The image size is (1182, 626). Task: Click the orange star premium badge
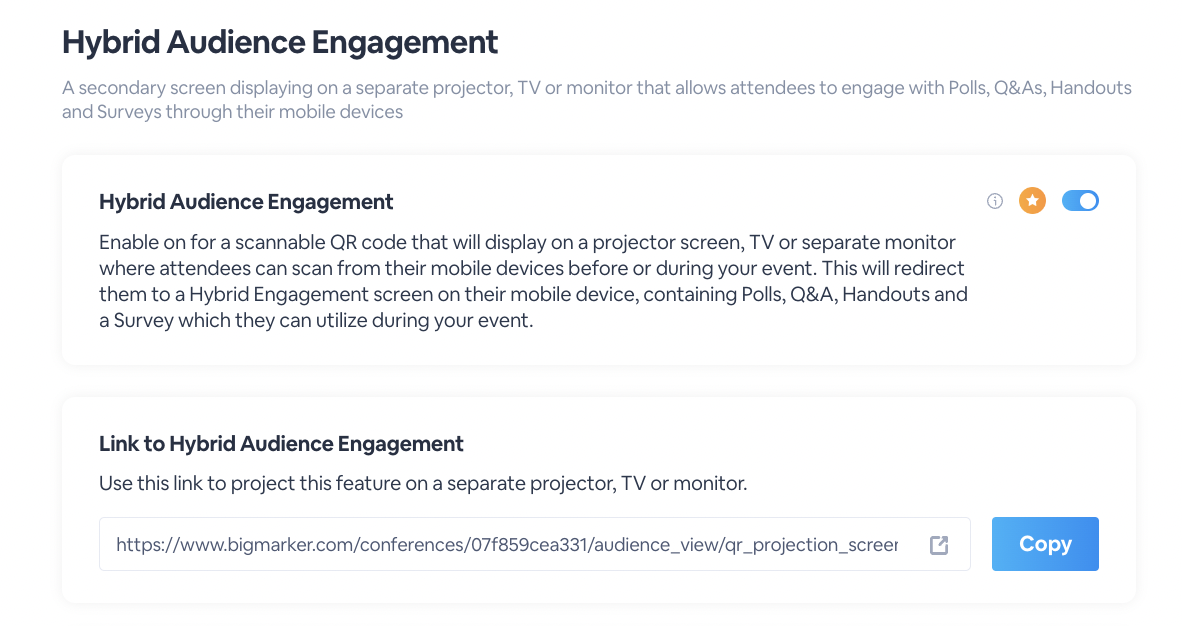(x=1031, y=201)
